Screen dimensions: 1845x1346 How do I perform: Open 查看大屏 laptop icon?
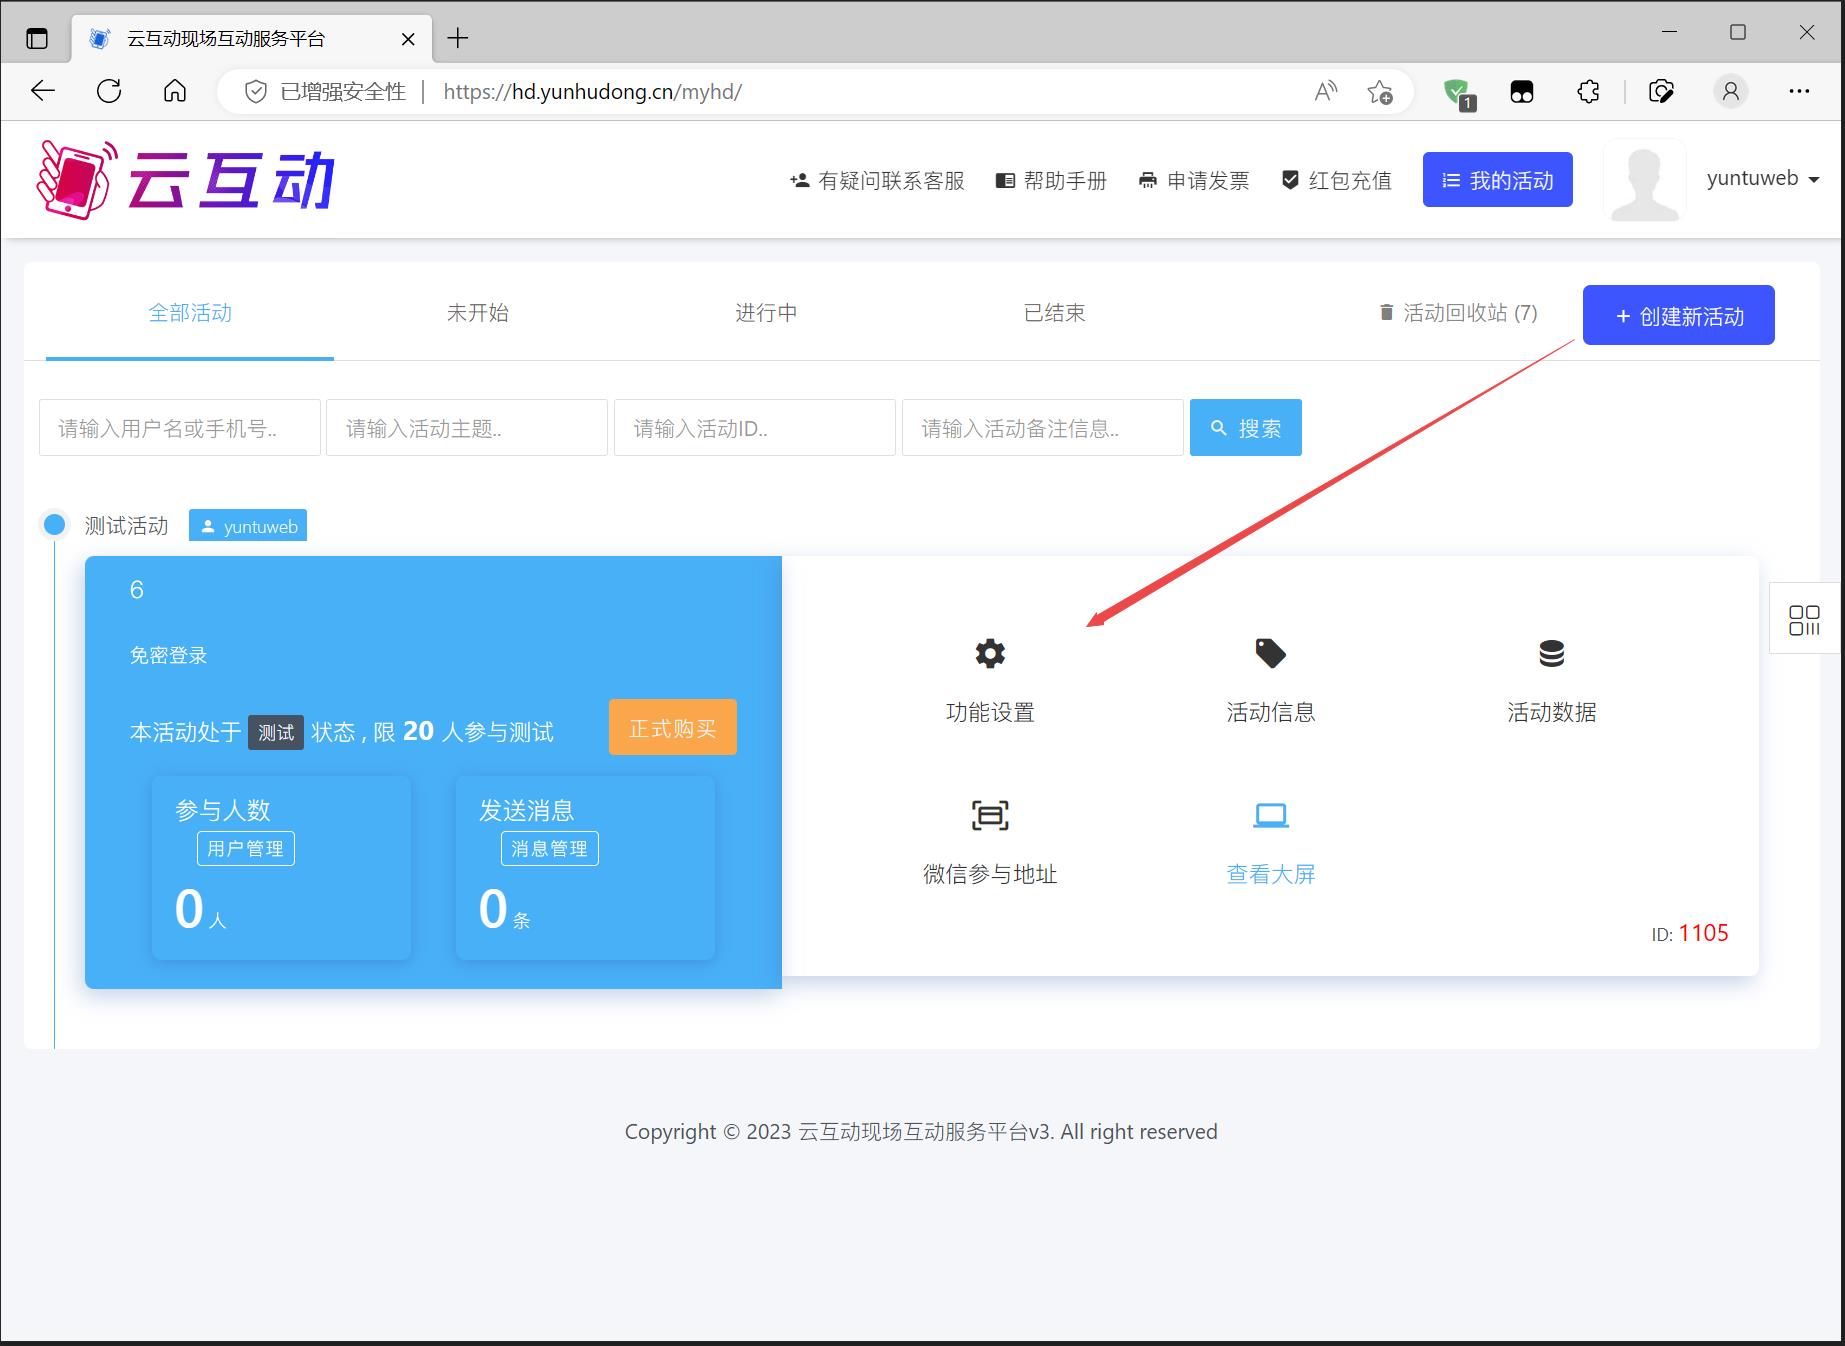click(1270, 816)
